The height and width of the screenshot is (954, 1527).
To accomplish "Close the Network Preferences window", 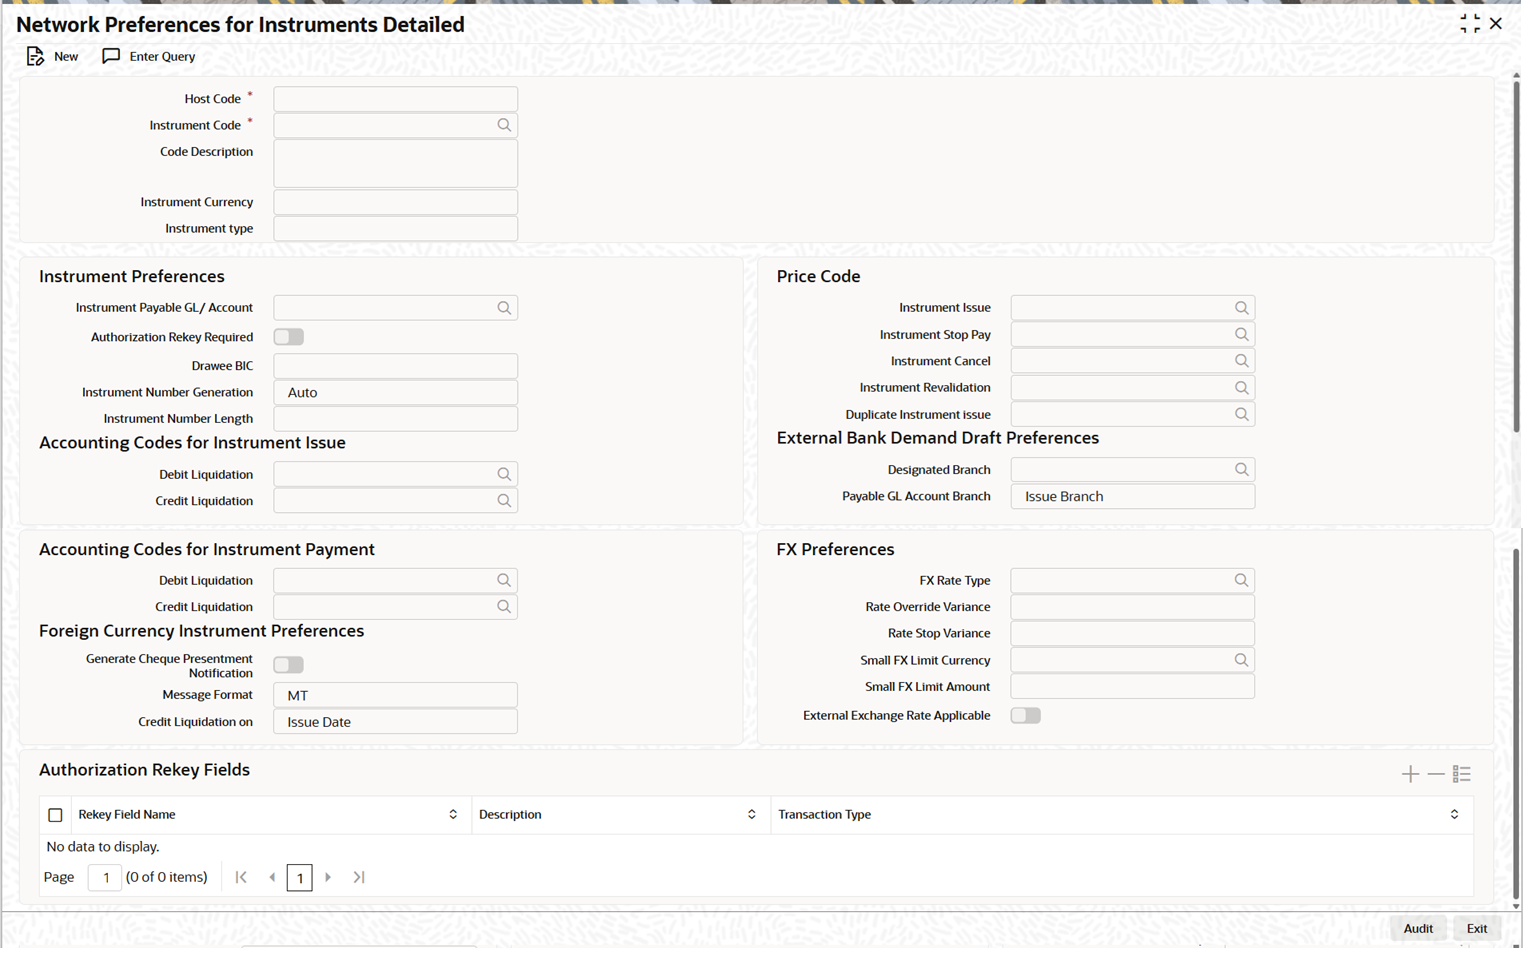I will [1496, 24].
